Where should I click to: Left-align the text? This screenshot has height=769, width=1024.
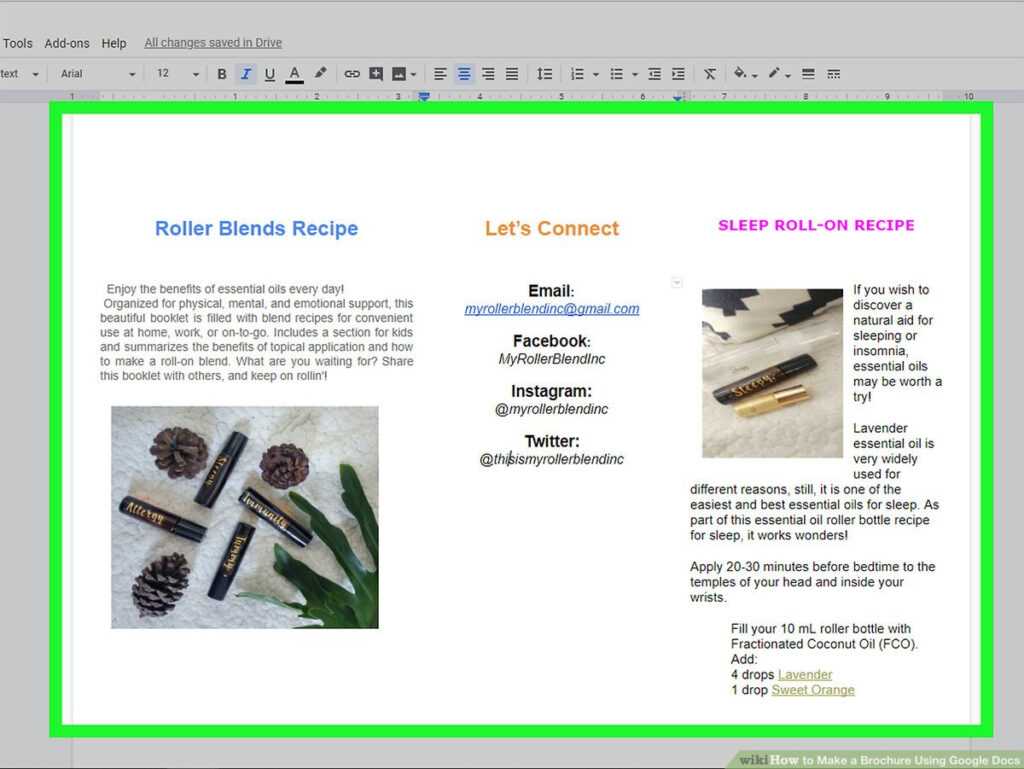[x=440, y=74]
